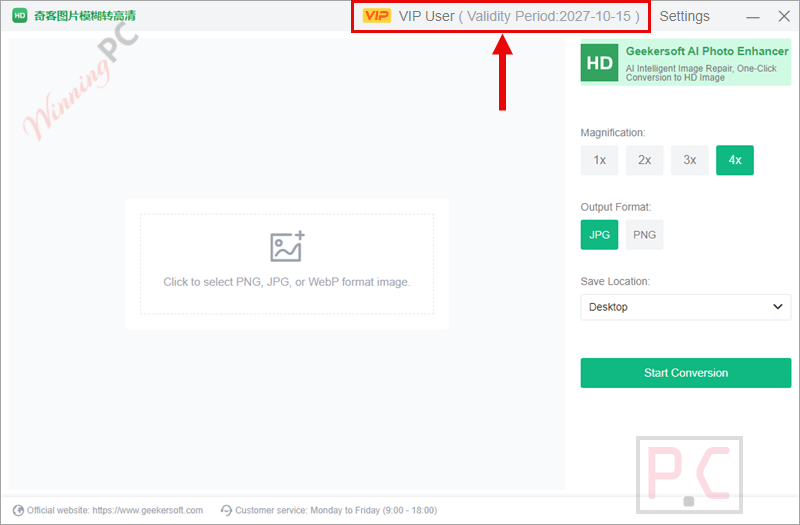This screenshot has width=800, height=525.
Task: Click the large HD banner logo
Action: click(599, 63)
